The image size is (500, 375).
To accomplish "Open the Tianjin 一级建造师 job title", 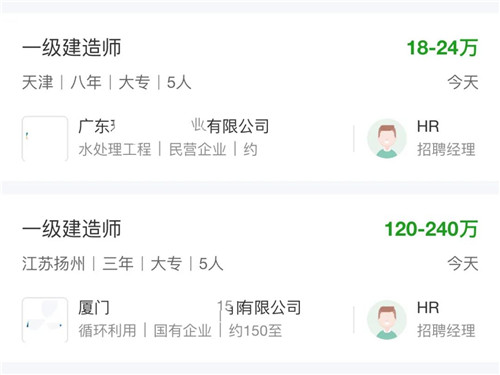I will [x=72, y=48].
